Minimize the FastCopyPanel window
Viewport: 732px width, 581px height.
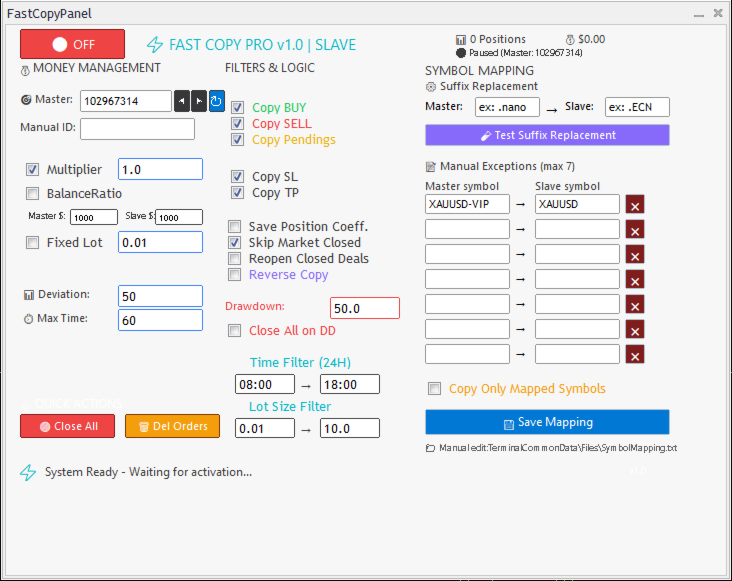(x=699, y=14)
